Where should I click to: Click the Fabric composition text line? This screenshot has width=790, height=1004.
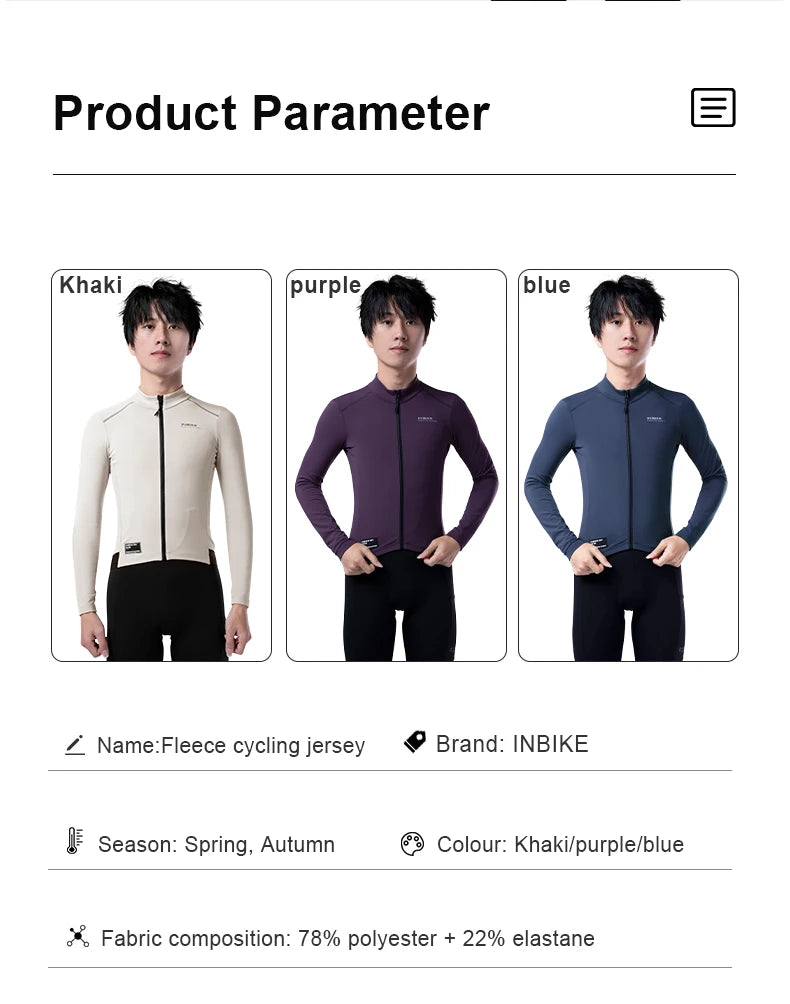[x=348, y=939]
